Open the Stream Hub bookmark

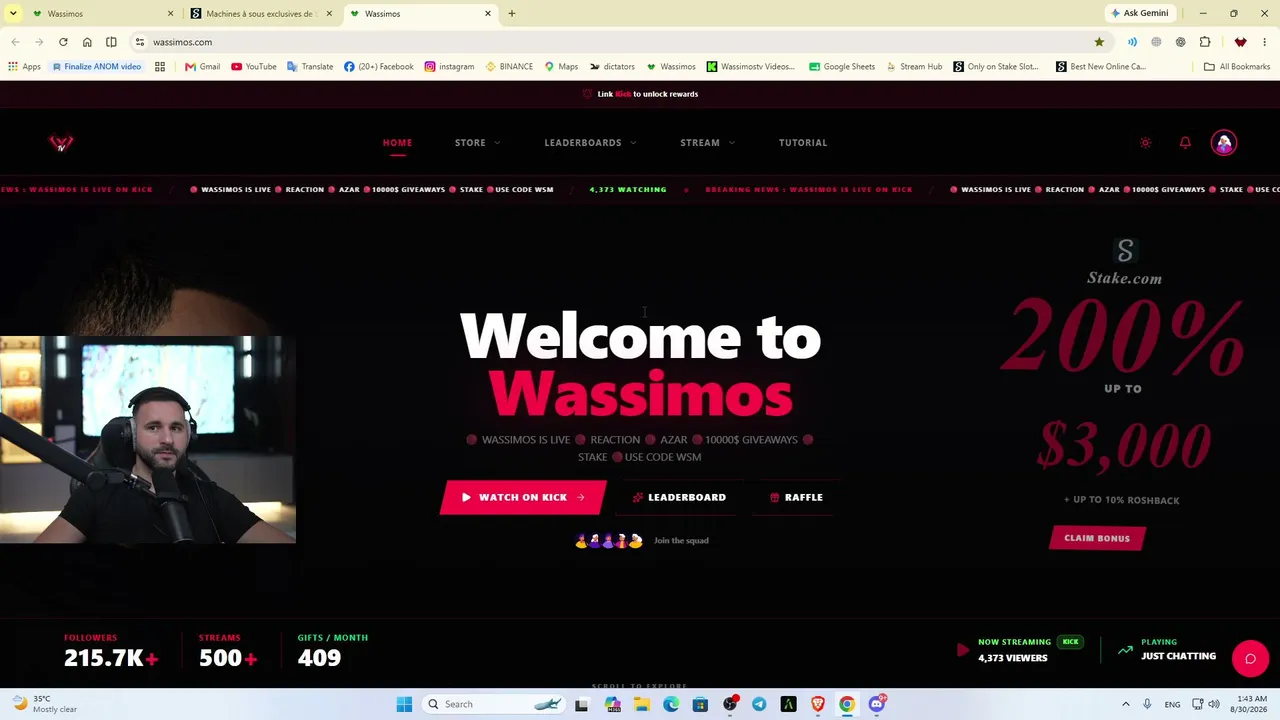tap(914, 67)
